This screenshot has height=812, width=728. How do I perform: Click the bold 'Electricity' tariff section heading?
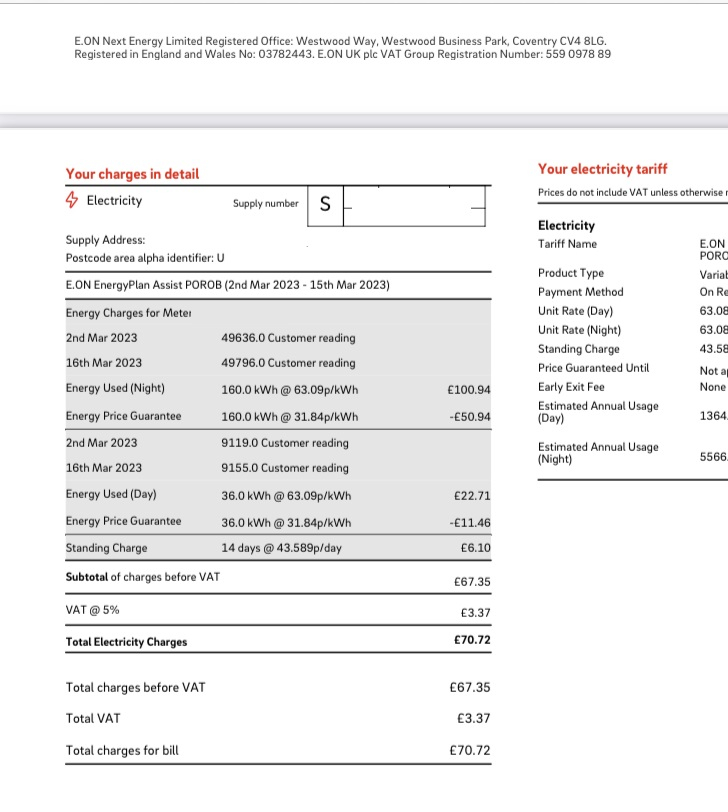click(x=566, y=226)
